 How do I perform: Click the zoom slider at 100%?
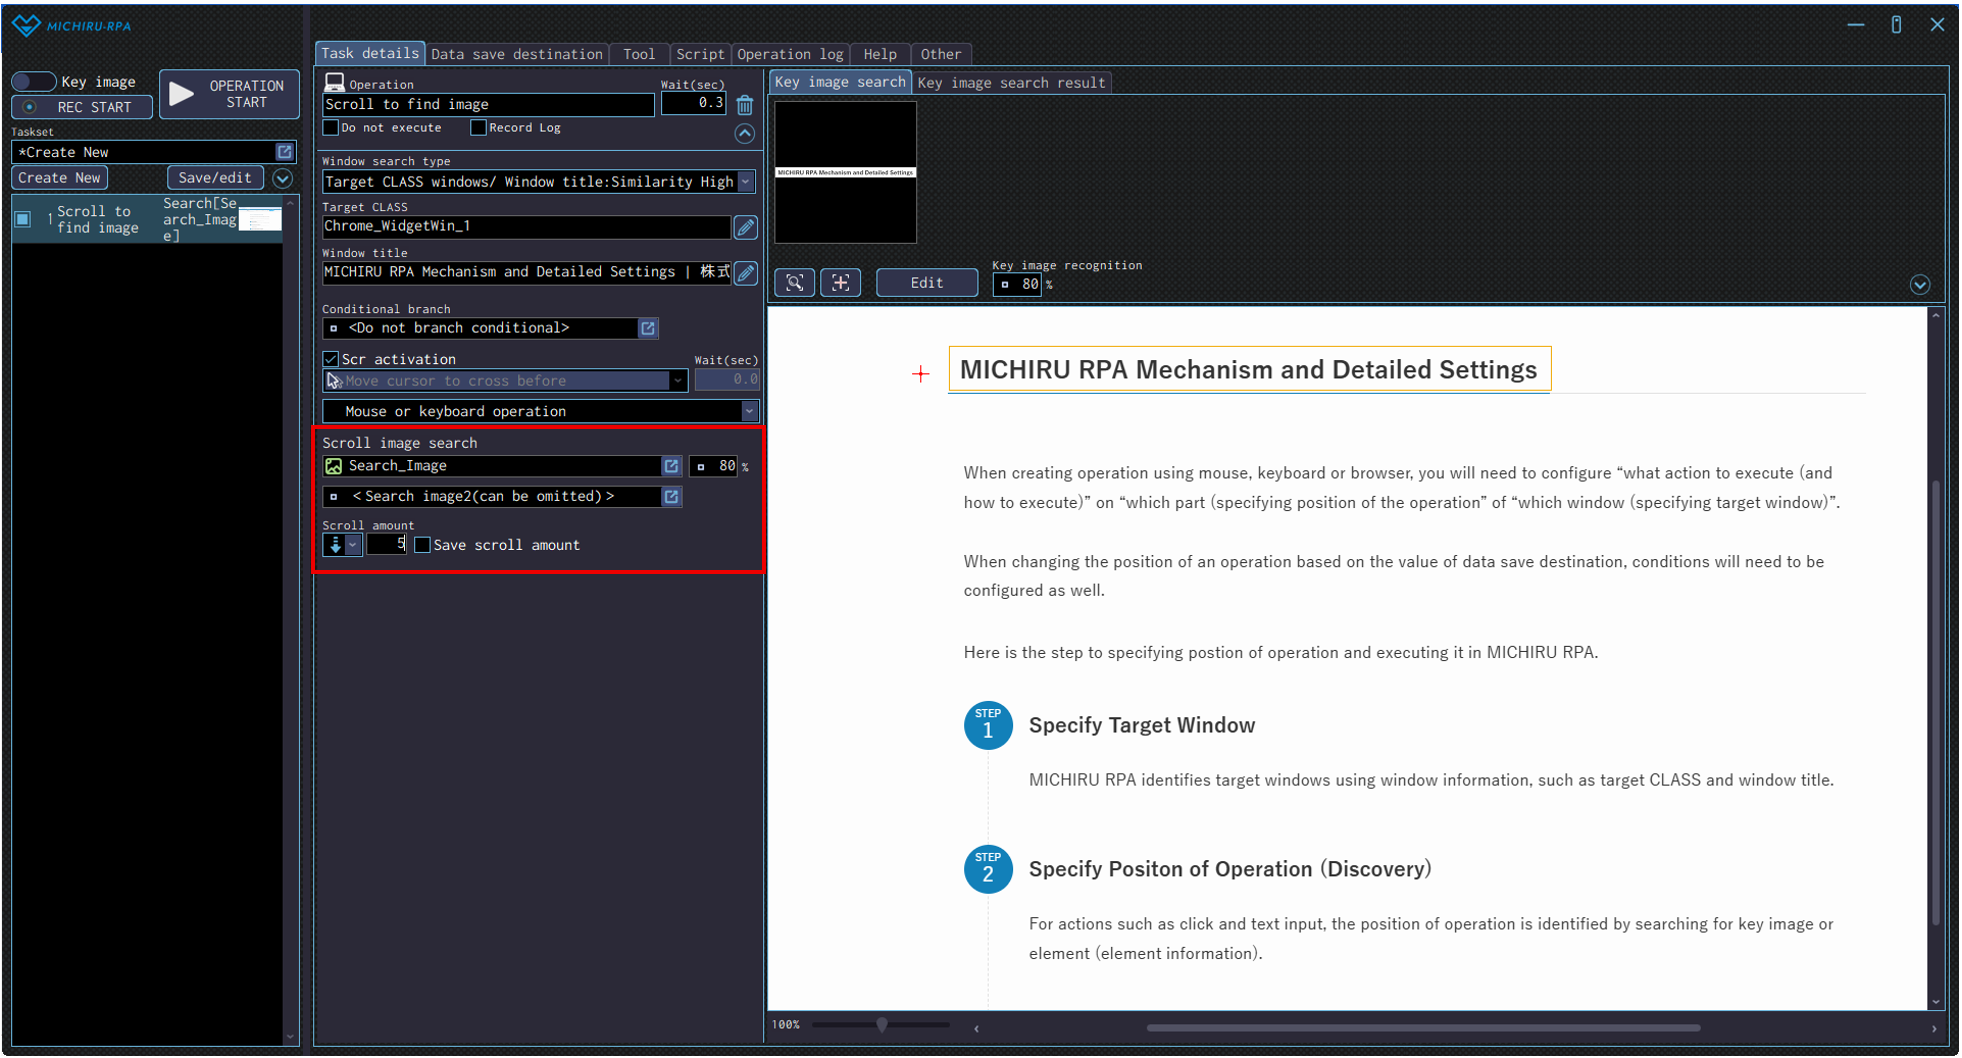(882, 1025)
